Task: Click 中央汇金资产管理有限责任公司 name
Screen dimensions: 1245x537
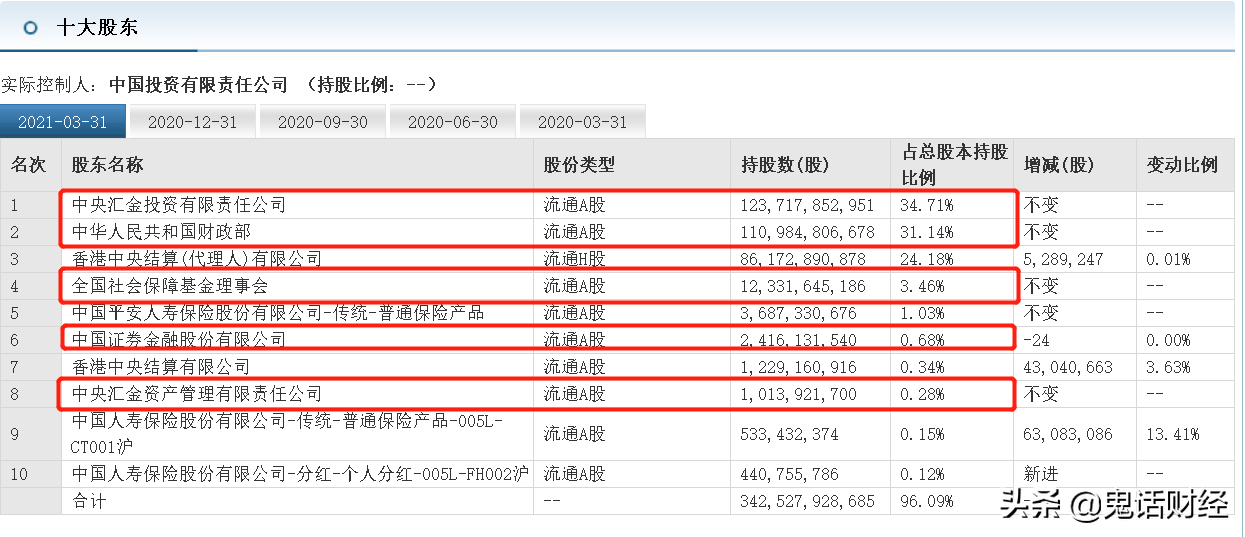Action: (x=197, y=394)
